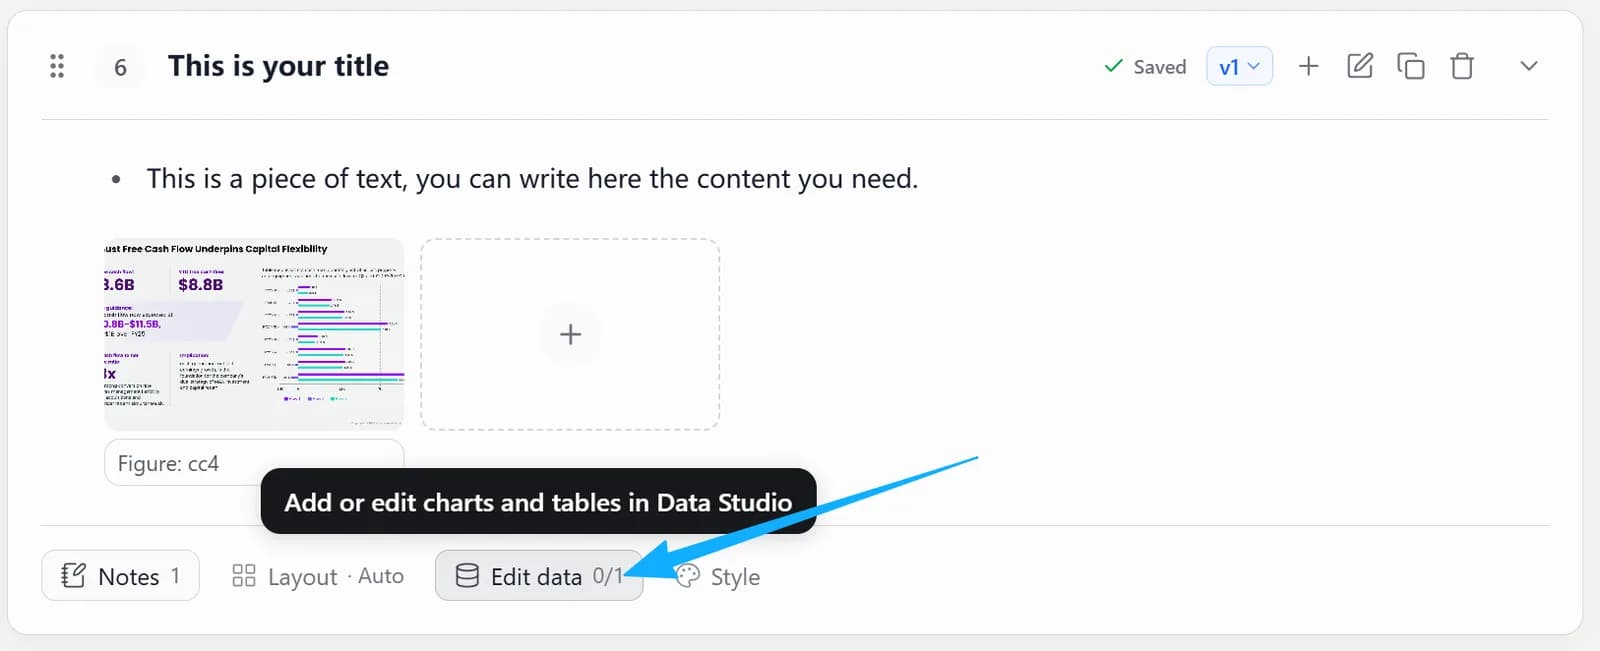Open the v1 version dropdown
1600x651 pixels.
coord(1239,66)
